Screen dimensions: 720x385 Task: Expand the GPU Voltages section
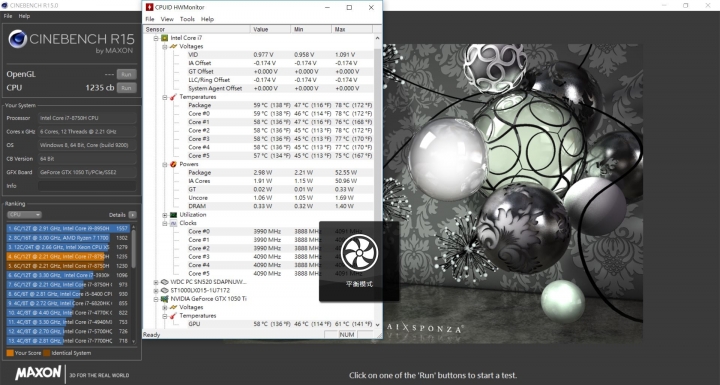[165, 307]
